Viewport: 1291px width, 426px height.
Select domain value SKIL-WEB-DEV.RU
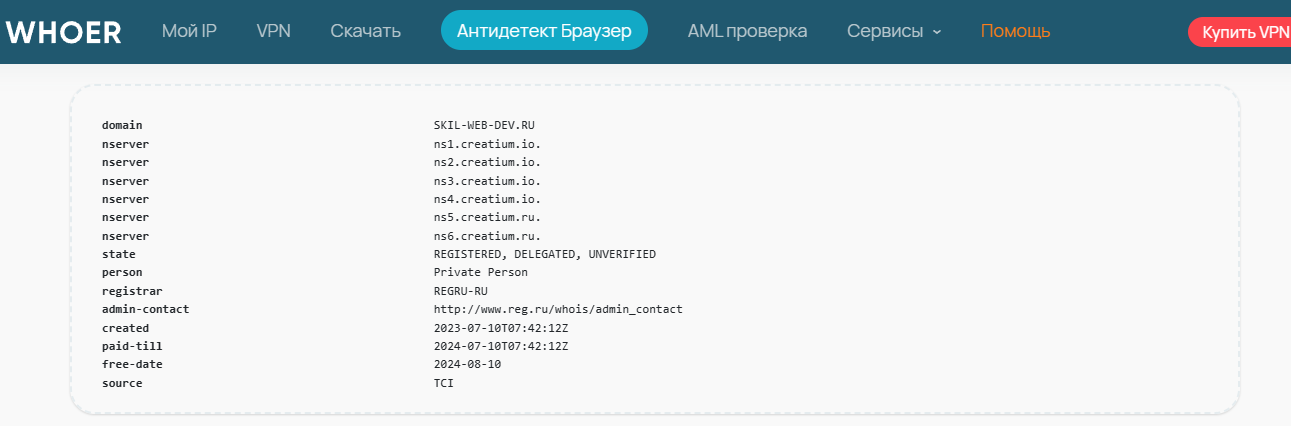pos(485,125)
